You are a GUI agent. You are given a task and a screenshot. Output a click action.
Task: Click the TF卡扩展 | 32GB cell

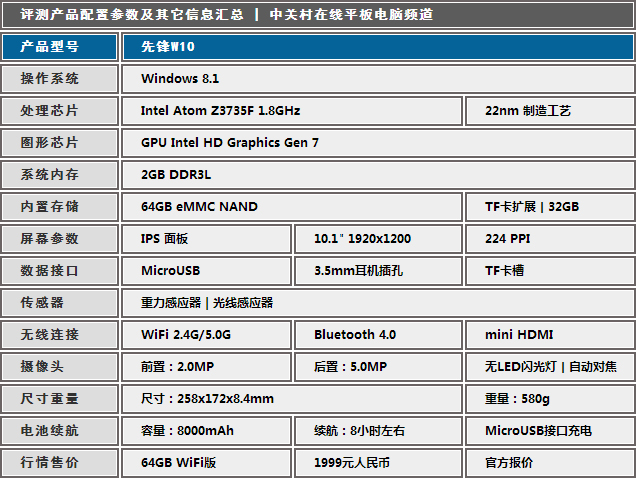coord(550,207)
